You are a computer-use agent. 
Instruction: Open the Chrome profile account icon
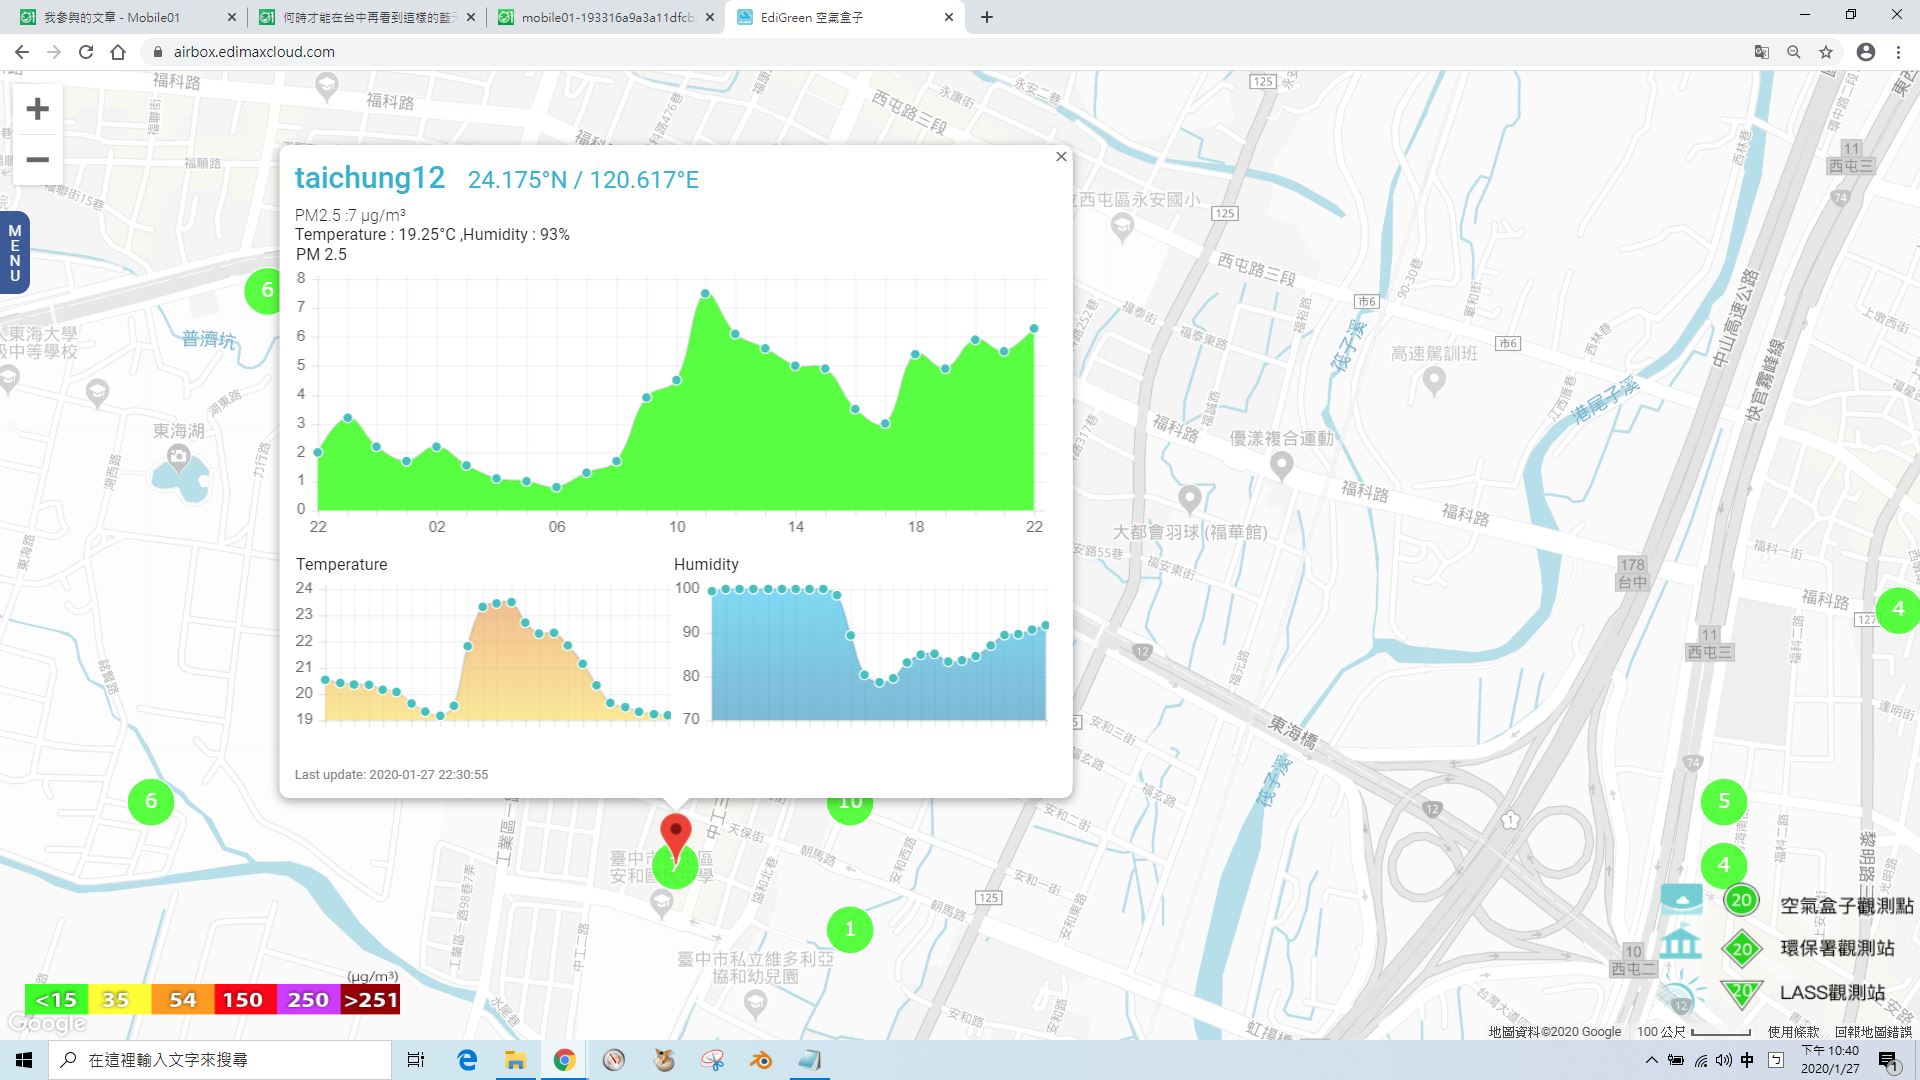[1866, 52]
